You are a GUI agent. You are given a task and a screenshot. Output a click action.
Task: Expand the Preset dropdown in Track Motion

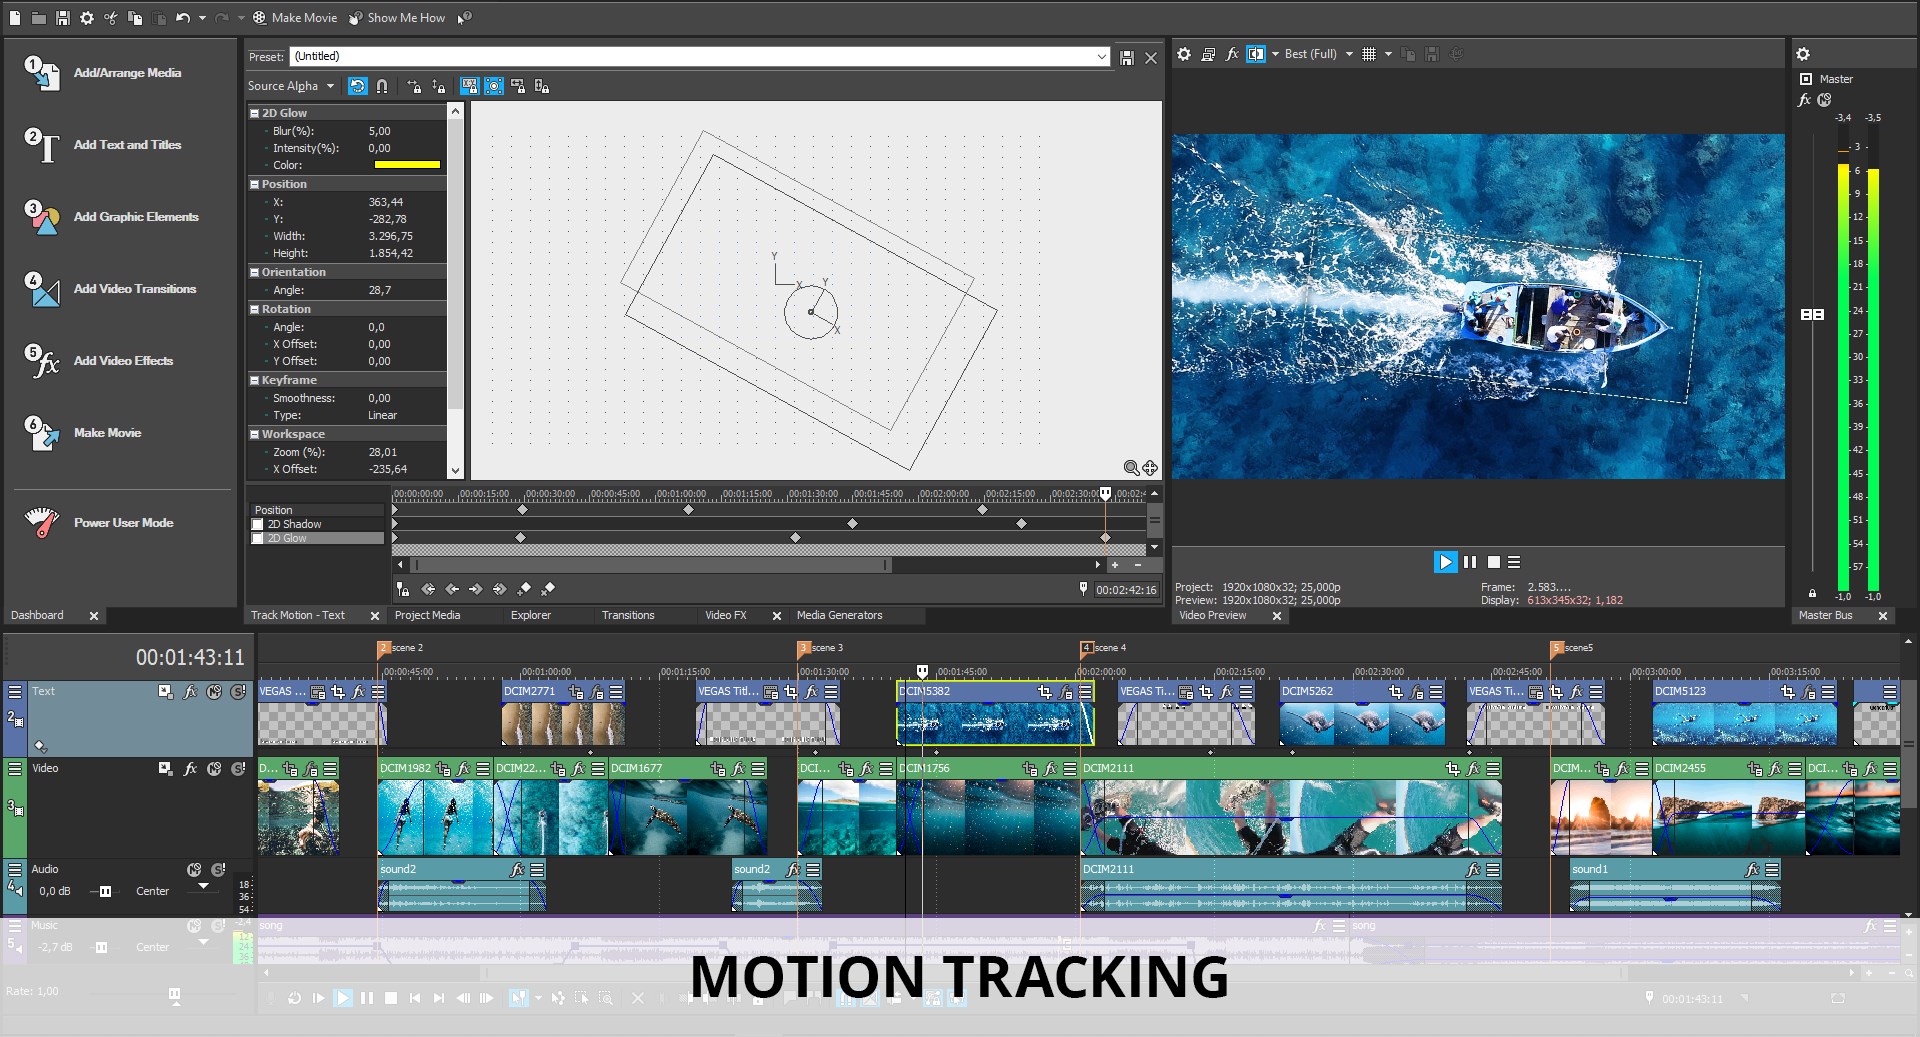pyautogui.click(x=1100, y=56)
